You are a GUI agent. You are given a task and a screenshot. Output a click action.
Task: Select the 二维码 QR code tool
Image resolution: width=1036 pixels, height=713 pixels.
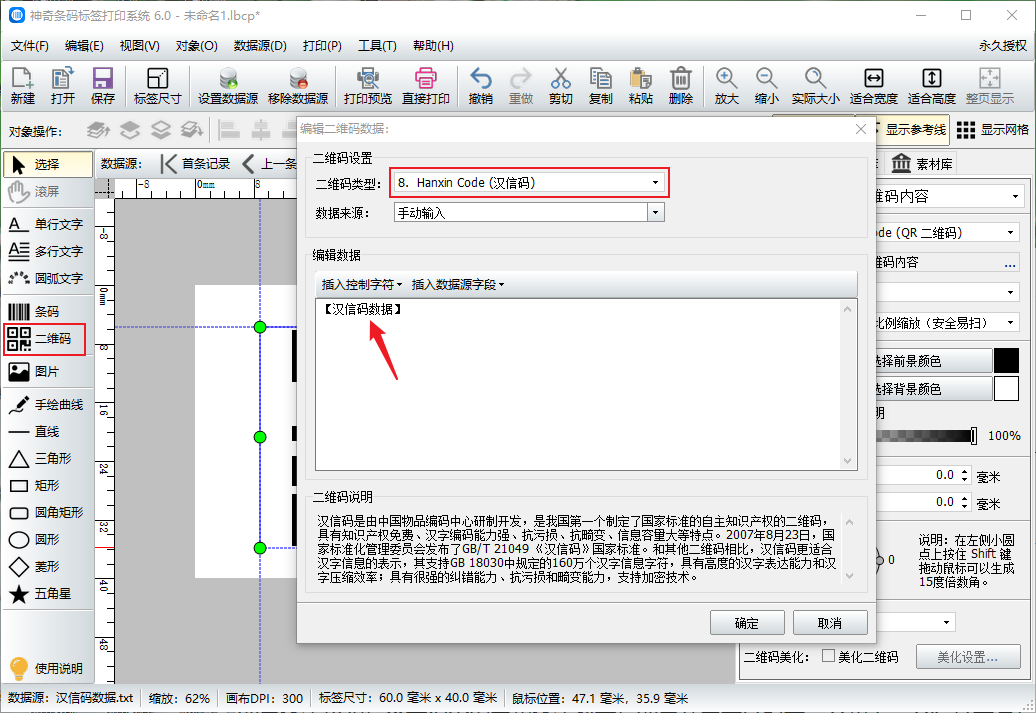pyautogui.click(x=44, y=340)
